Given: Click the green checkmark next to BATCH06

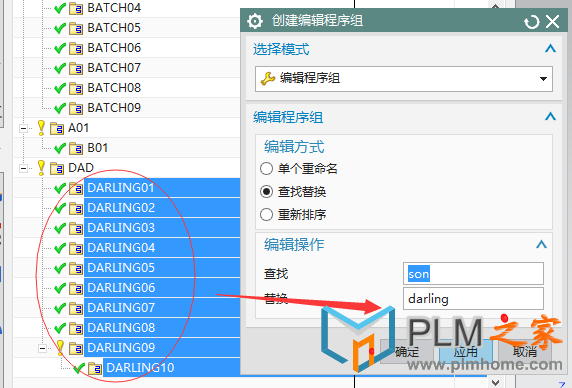Looking at the screenshot, I should point(60,48).
